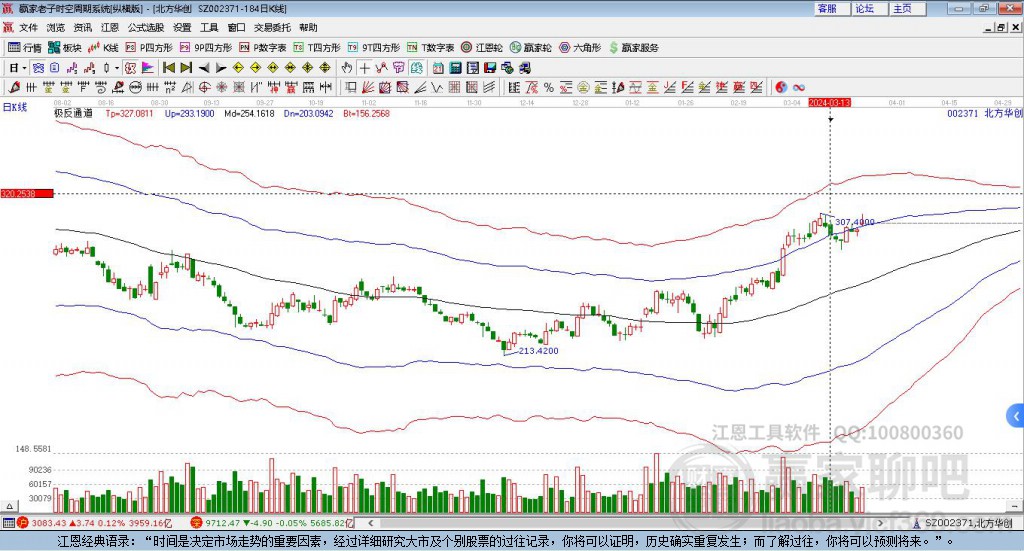
Task: Click the floppy disk save icon
Action: click(490, 68)
